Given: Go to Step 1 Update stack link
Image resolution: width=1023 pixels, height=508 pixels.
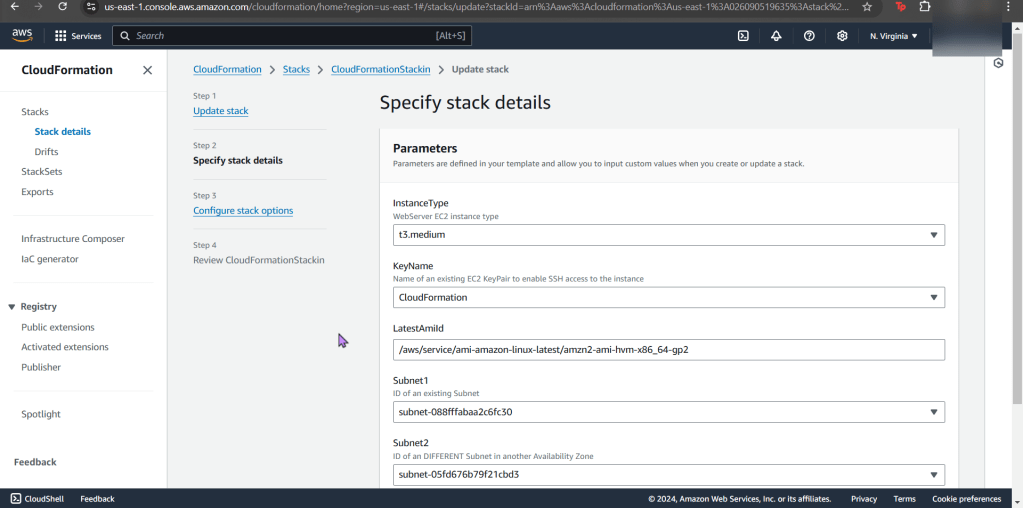Looking at the screenshot, I should click(x=220, y=111).
